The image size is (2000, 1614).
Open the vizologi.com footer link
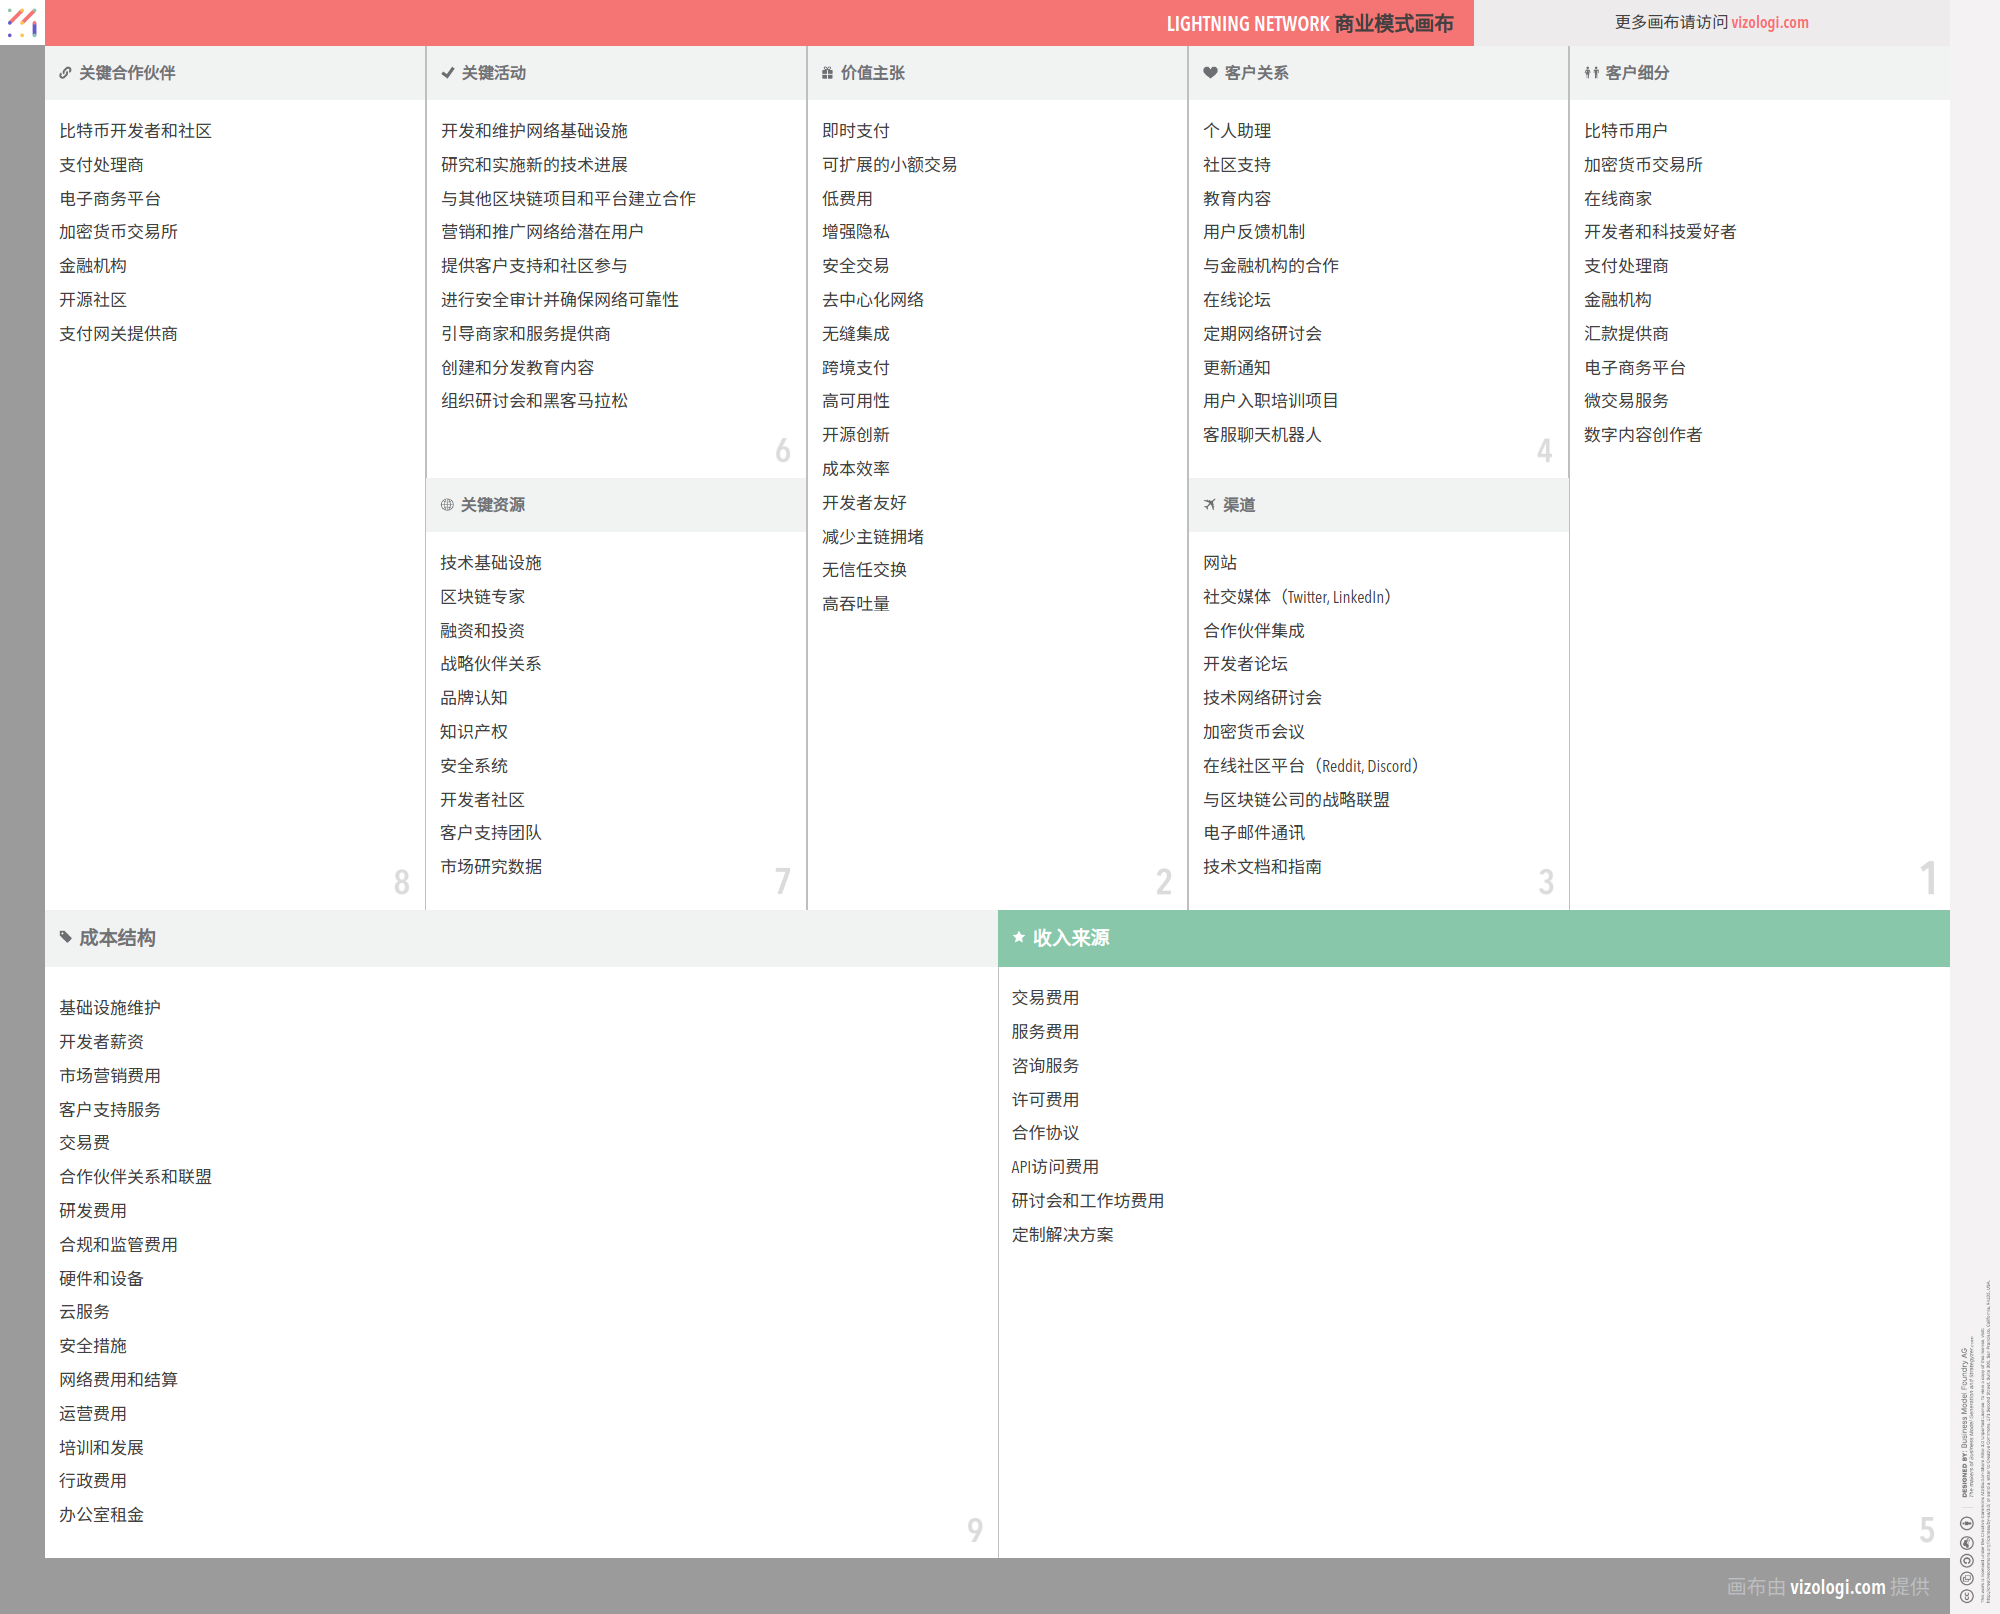click(x=1837, y=1587)
